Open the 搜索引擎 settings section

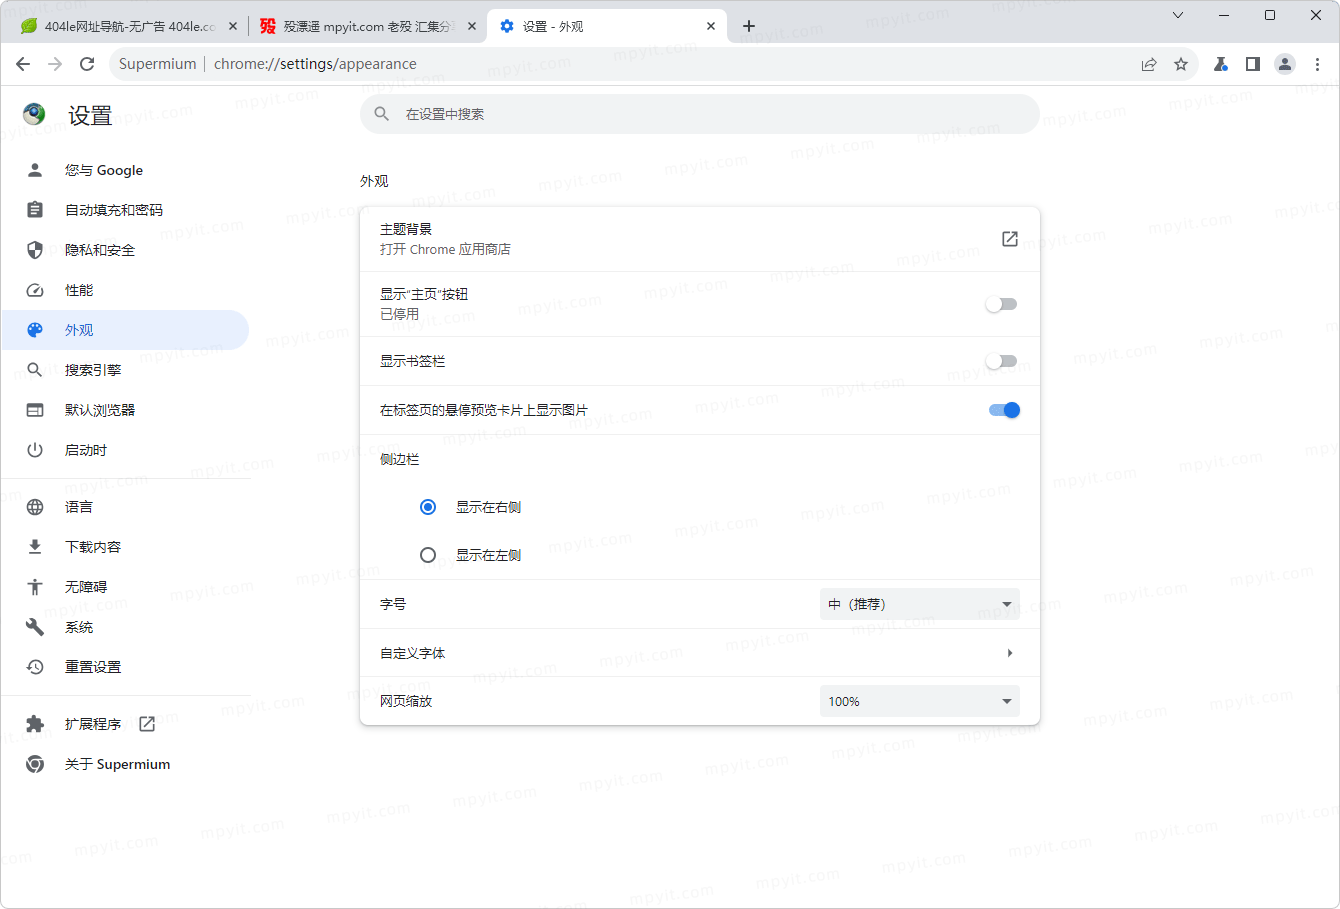[x=125, y=370]
